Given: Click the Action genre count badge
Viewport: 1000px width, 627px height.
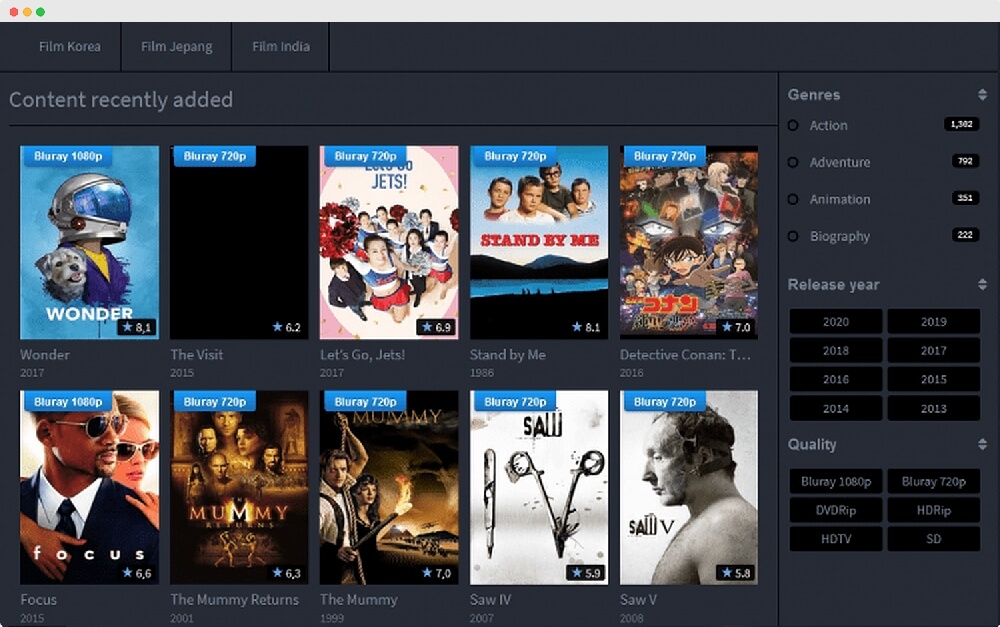Looking at the screenshot, I should pos(961,124).
